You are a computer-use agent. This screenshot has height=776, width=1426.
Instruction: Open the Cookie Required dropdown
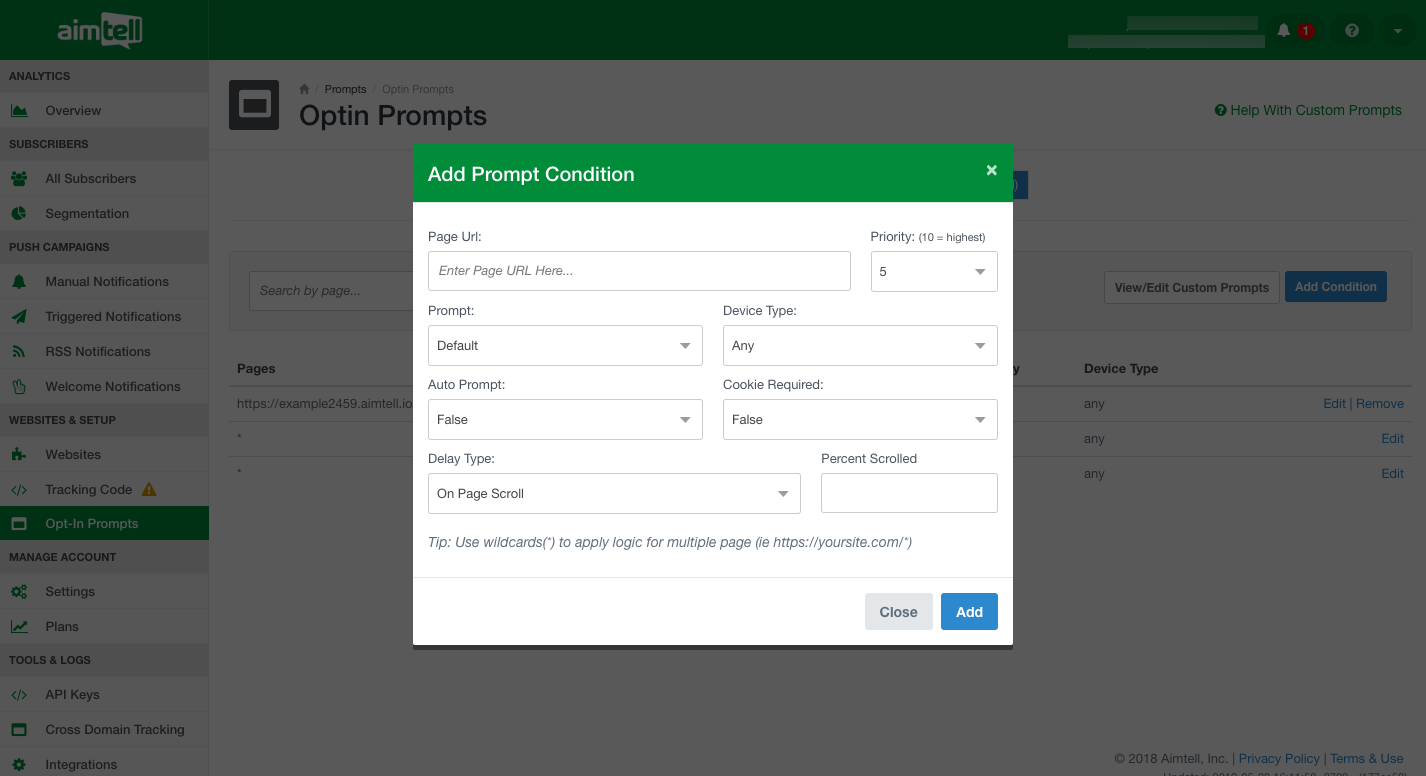859,420
